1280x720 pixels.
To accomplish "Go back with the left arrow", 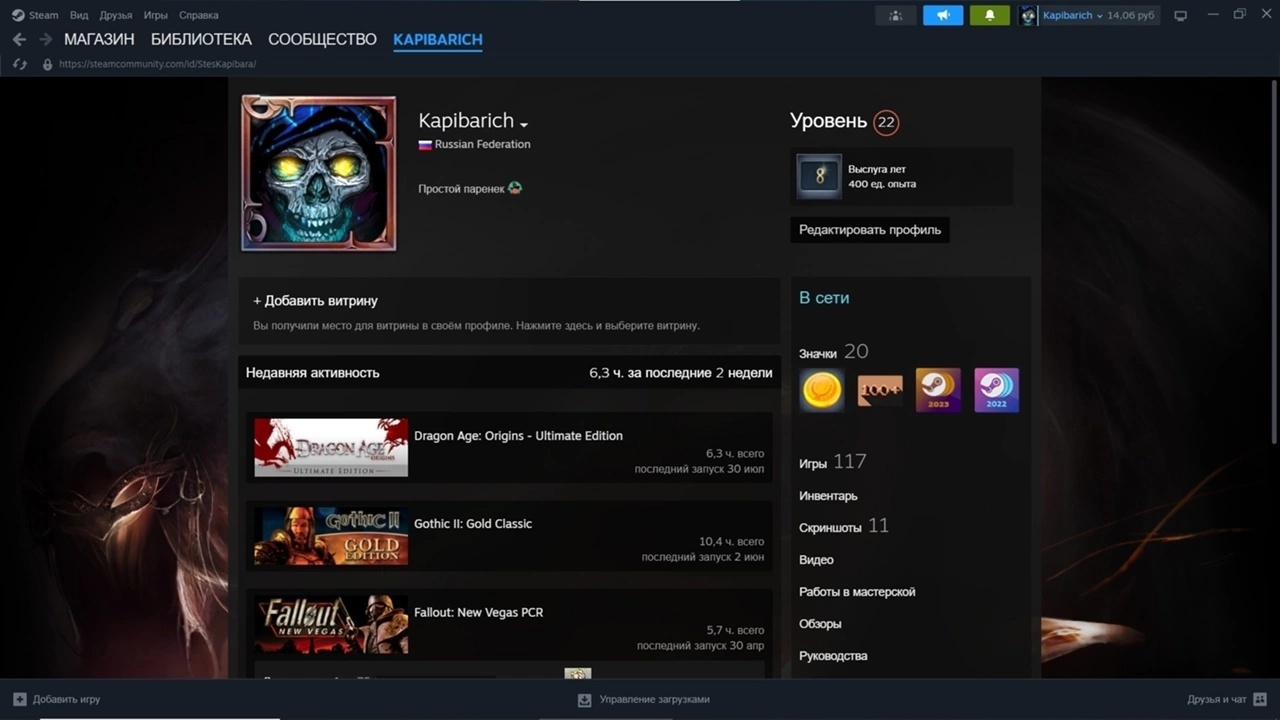I will (x=19, y=40).
